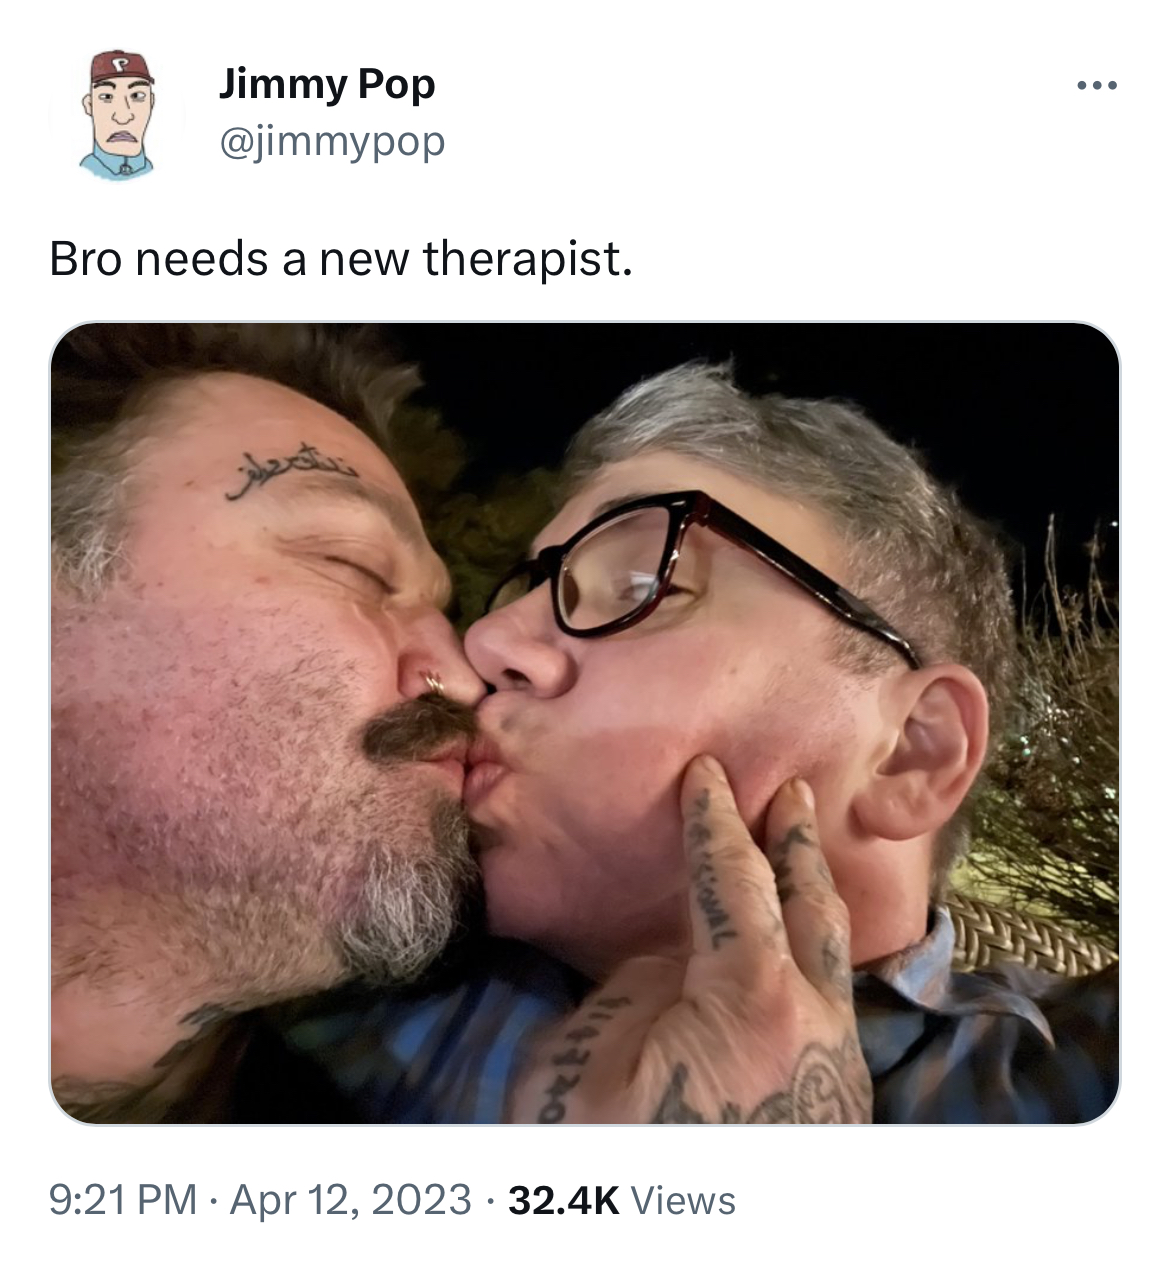The image size is (1170, 1271).
Task: Click the Apr 12, 2023 date
Action: [350, 1199]
